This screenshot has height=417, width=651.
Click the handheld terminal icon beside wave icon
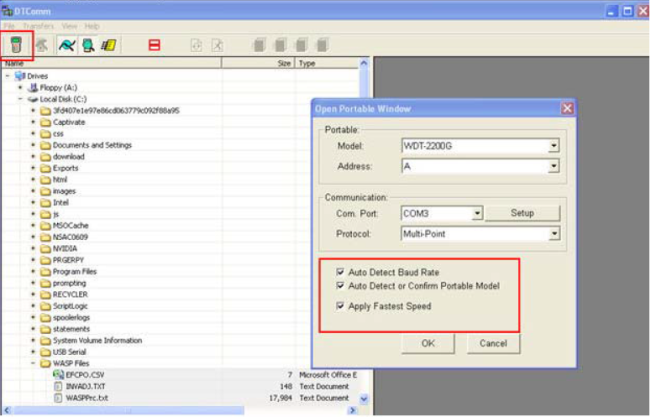(87, 45)
